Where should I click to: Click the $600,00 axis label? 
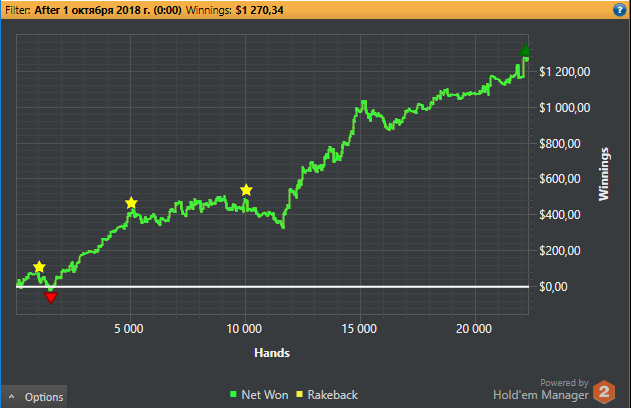(x=560, y=179)
